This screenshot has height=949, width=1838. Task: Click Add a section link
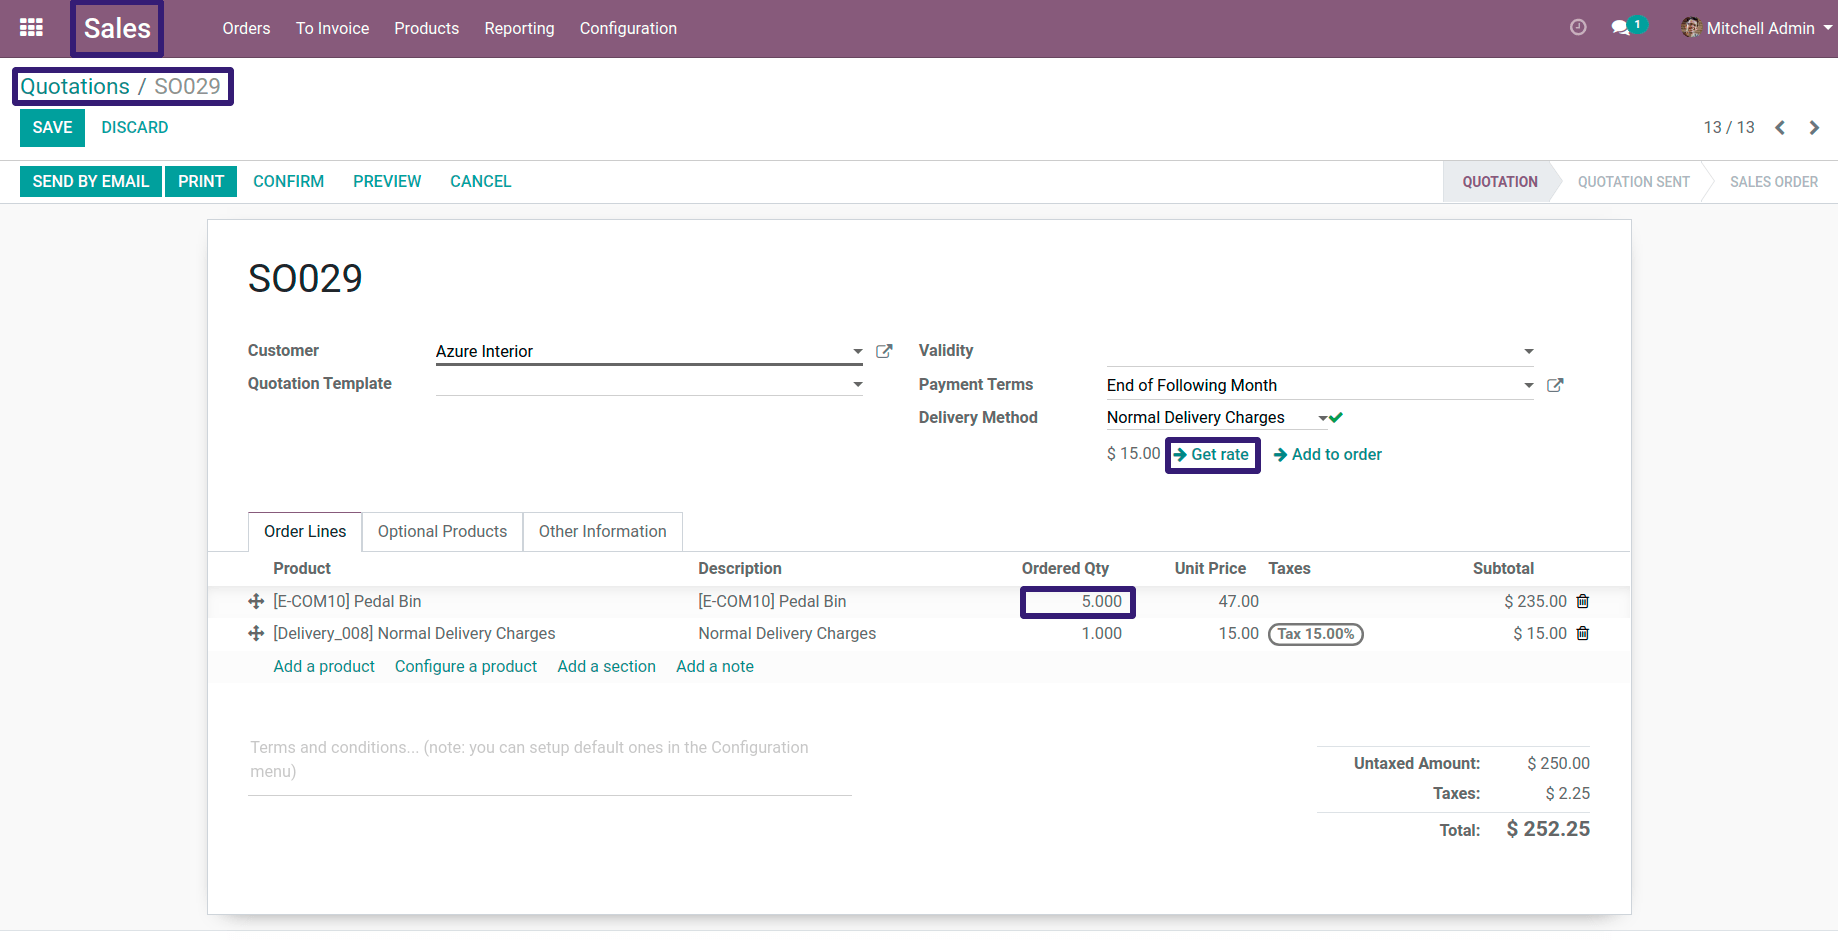click(607, 666)
